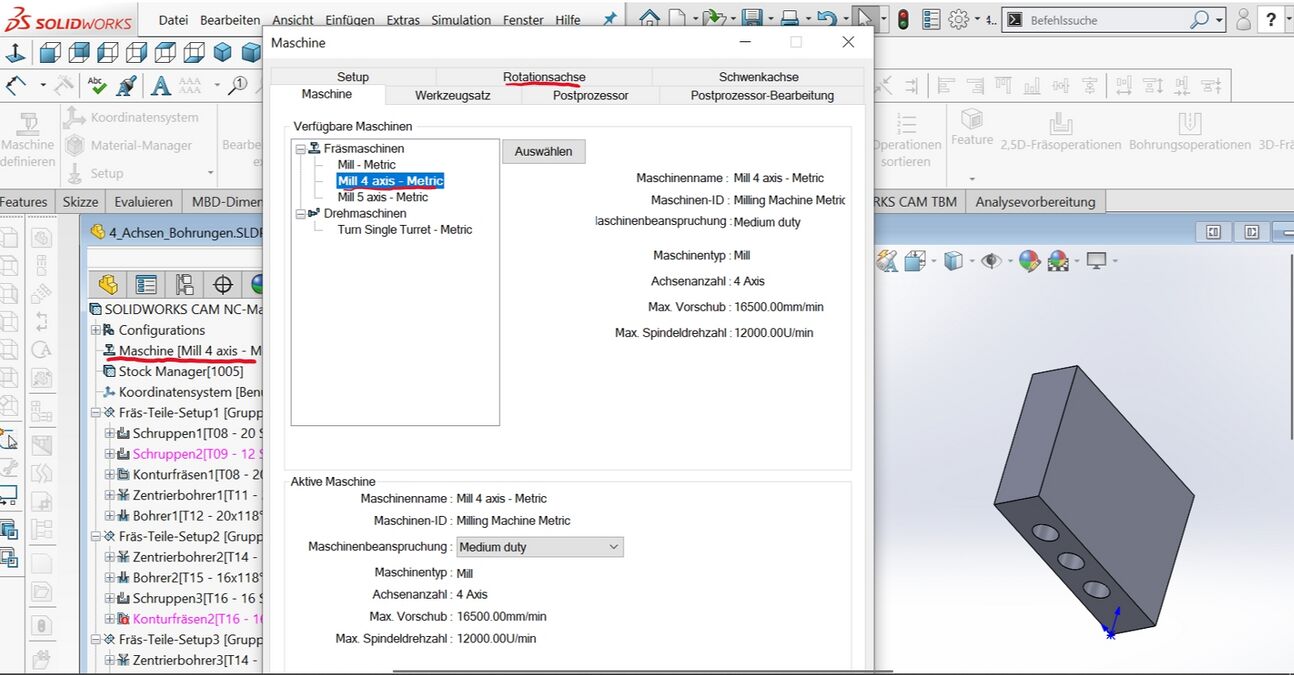Click the Edit Appearance color sphere icon
This screenshot has width=1294, height=675.
tap(1029, 261)
